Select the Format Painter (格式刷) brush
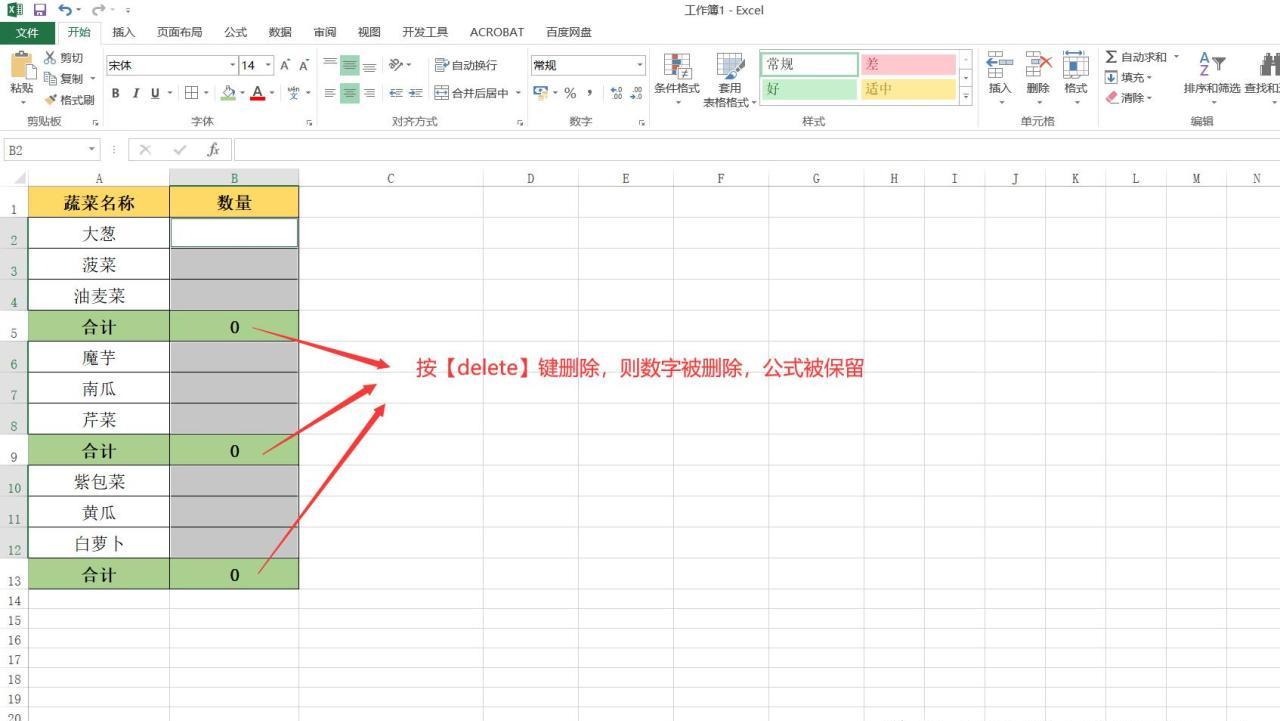 pyautogui.click(x=50, y=99)
